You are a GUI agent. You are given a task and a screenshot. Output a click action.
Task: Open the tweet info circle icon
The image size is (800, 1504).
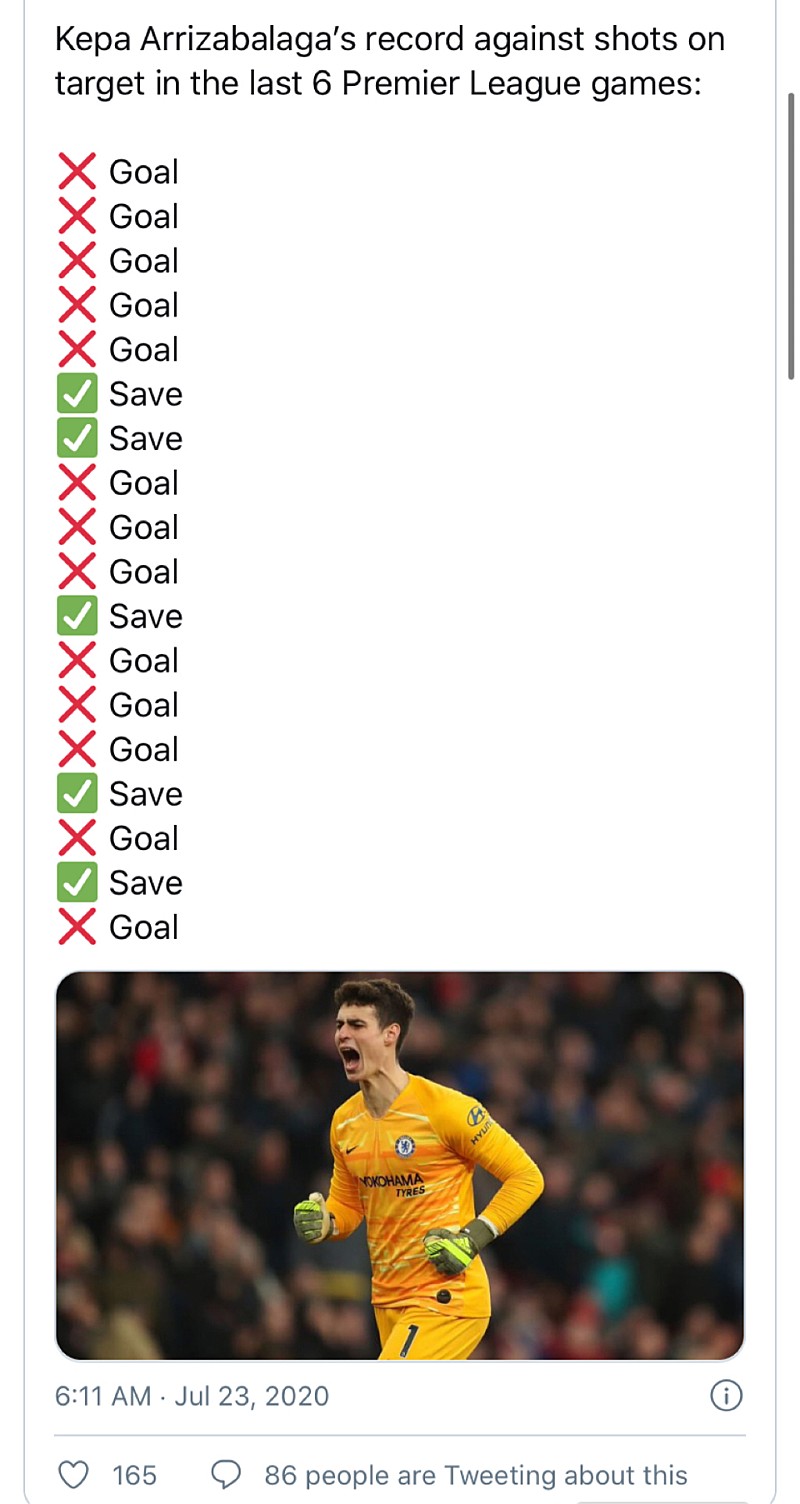726,1396
